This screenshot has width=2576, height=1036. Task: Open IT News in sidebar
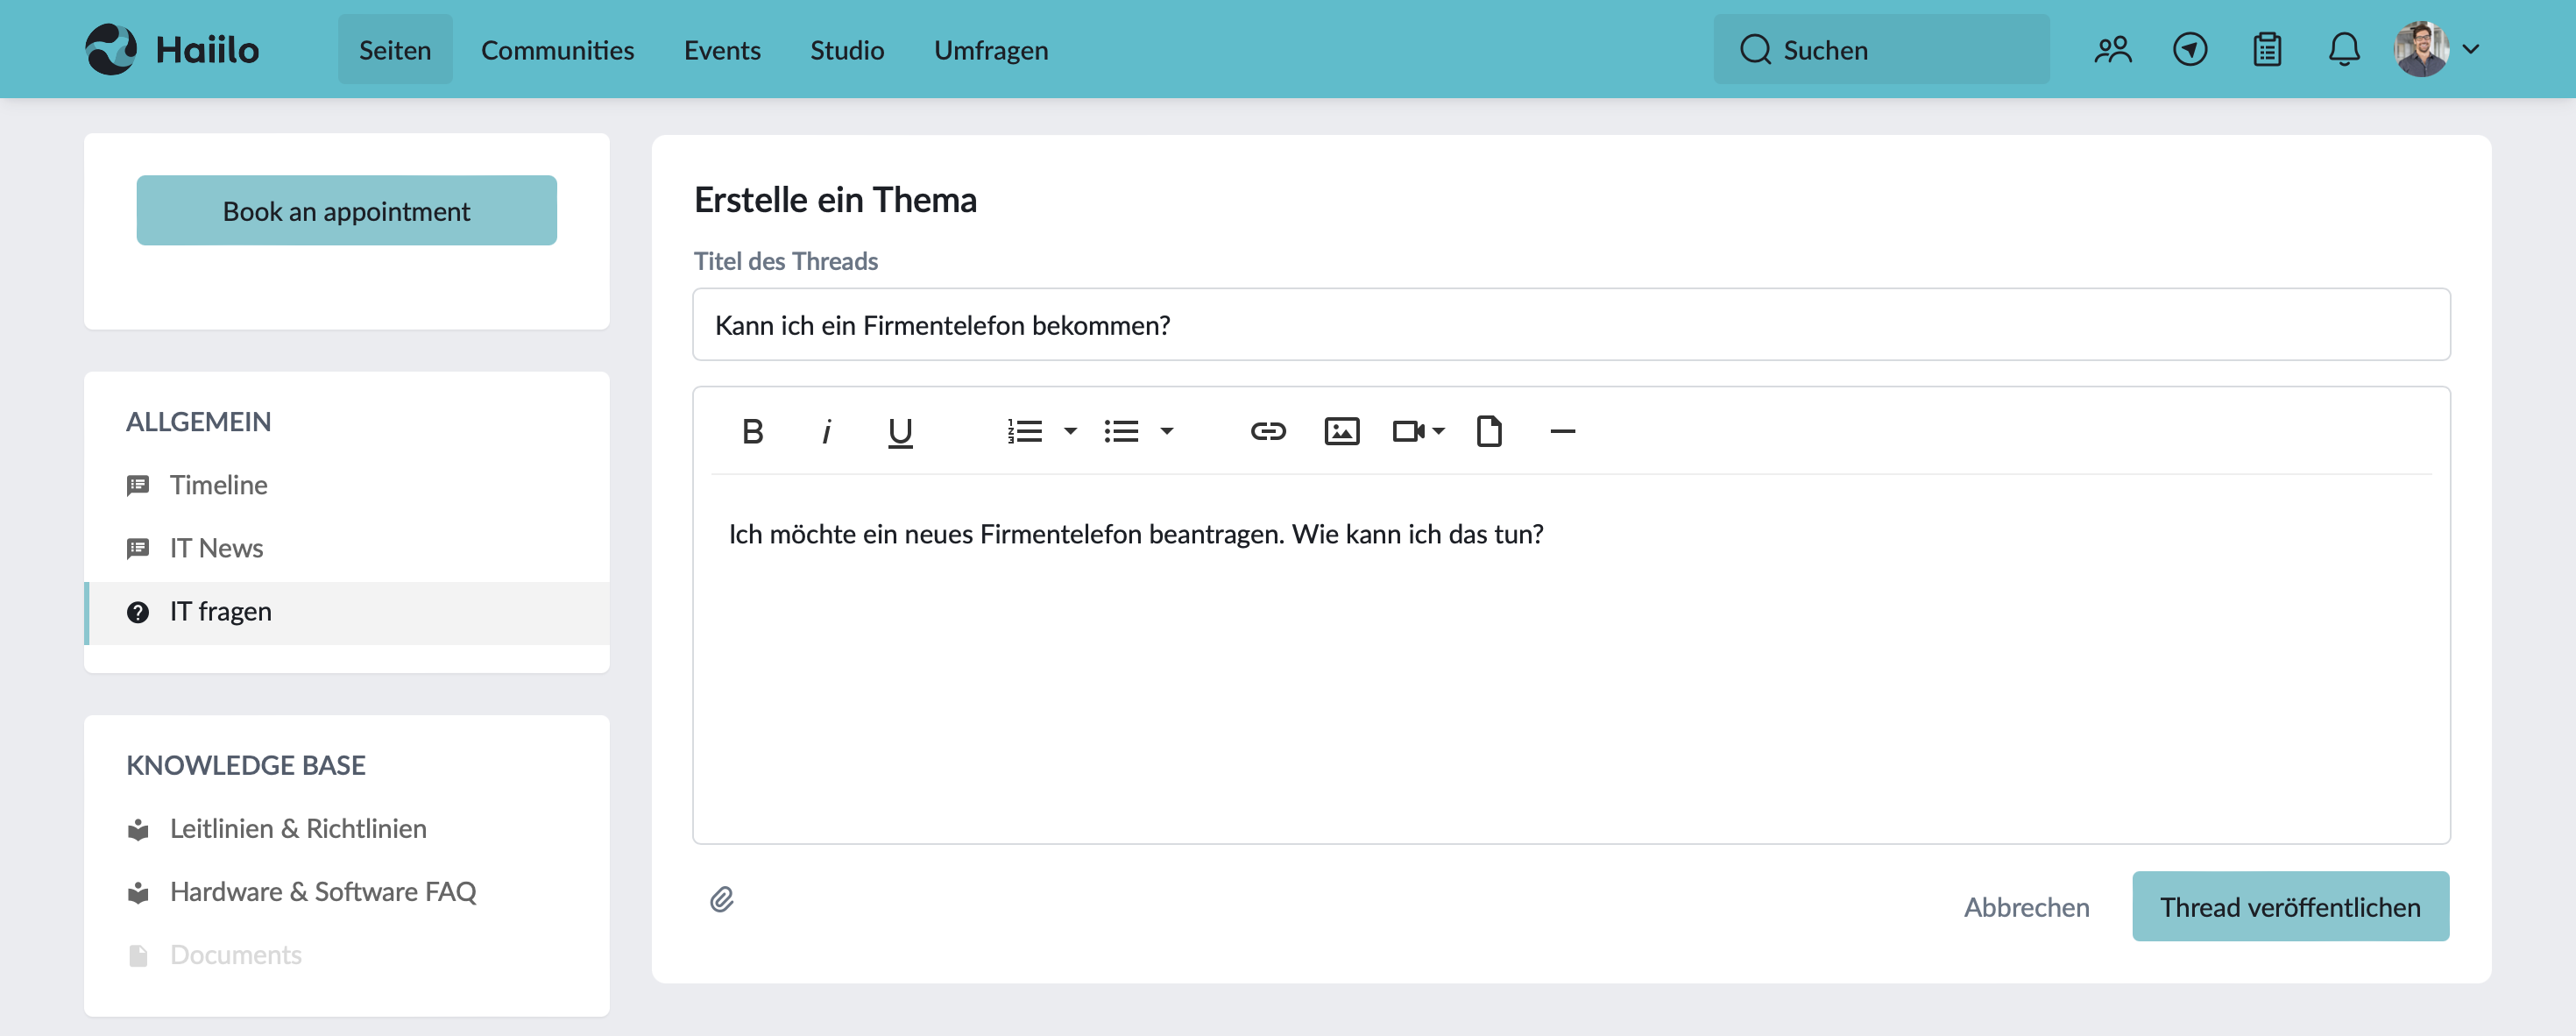coord(347,548)
